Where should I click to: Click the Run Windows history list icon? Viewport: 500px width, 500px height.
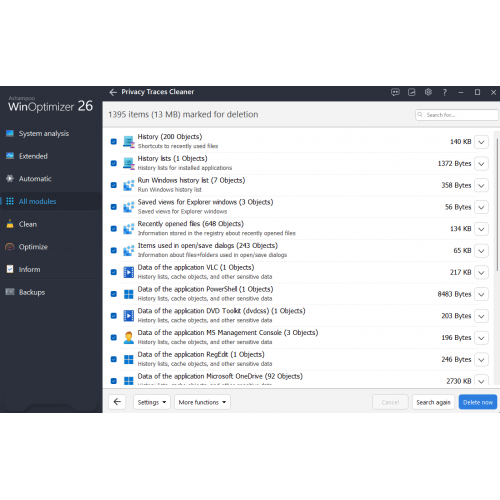coord(128,185)
